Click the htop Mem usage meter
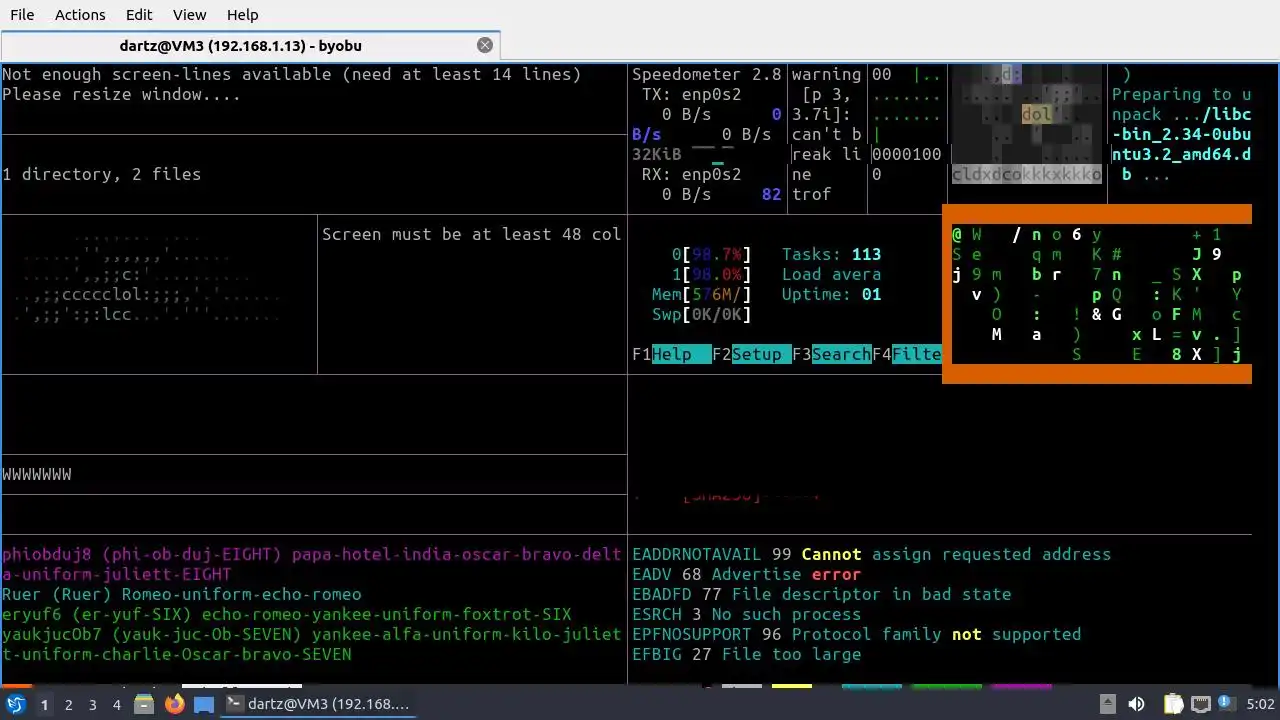1280x720 pixels. tap(701, 294)
